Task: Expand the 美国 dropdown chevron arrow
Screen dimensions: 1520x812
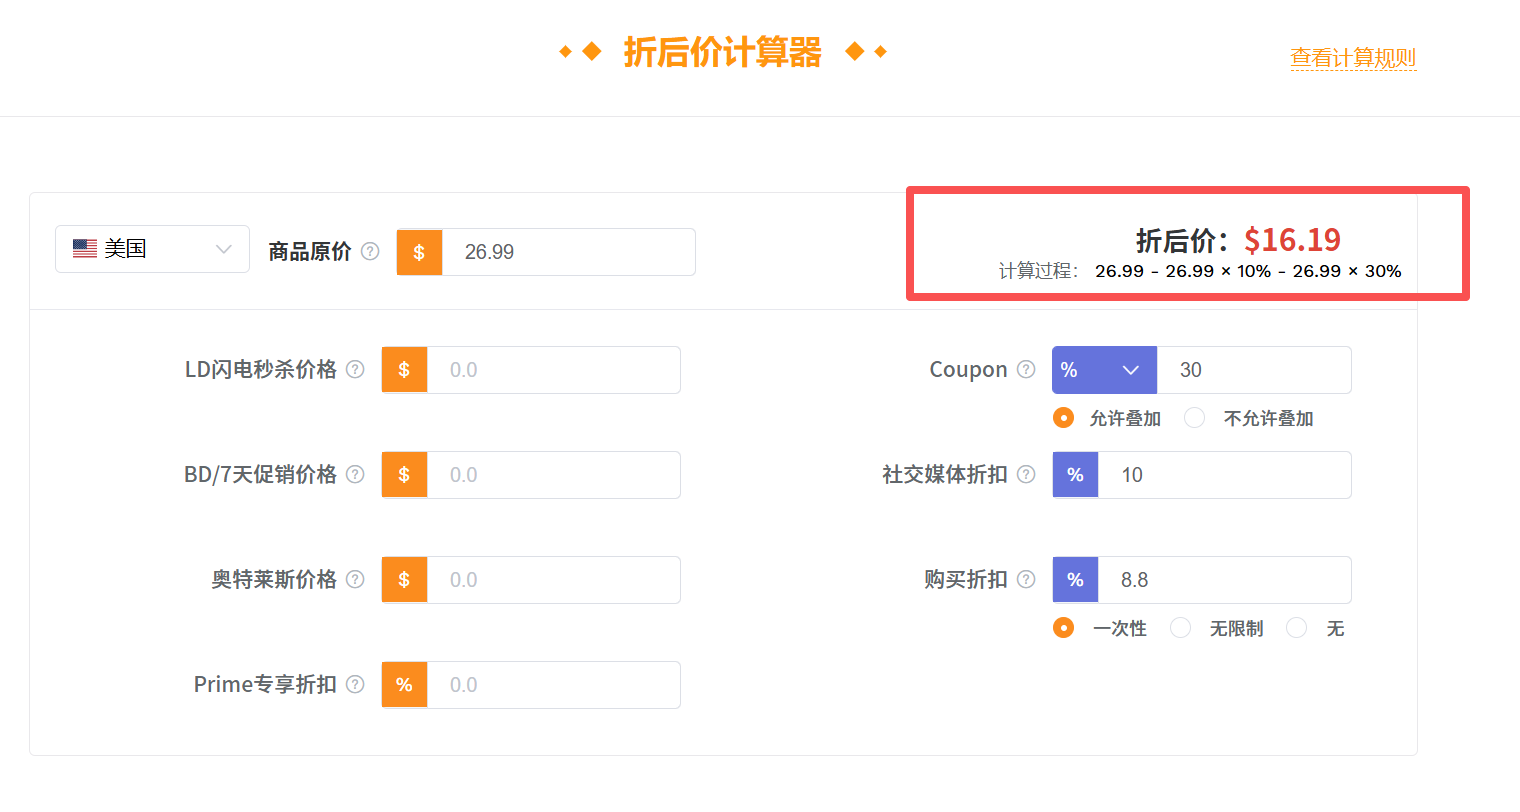Action: click(224, 248)
